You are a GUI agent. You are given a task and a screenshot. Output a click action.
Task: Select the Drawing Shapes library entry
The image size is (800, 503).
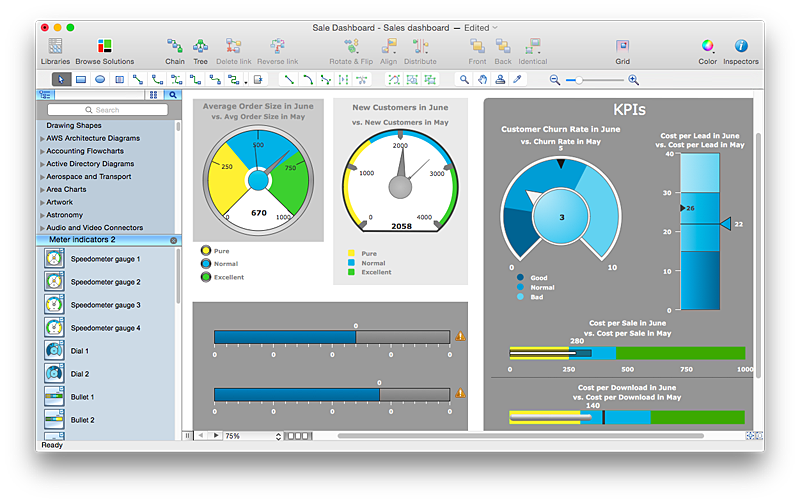coord(74,125)
